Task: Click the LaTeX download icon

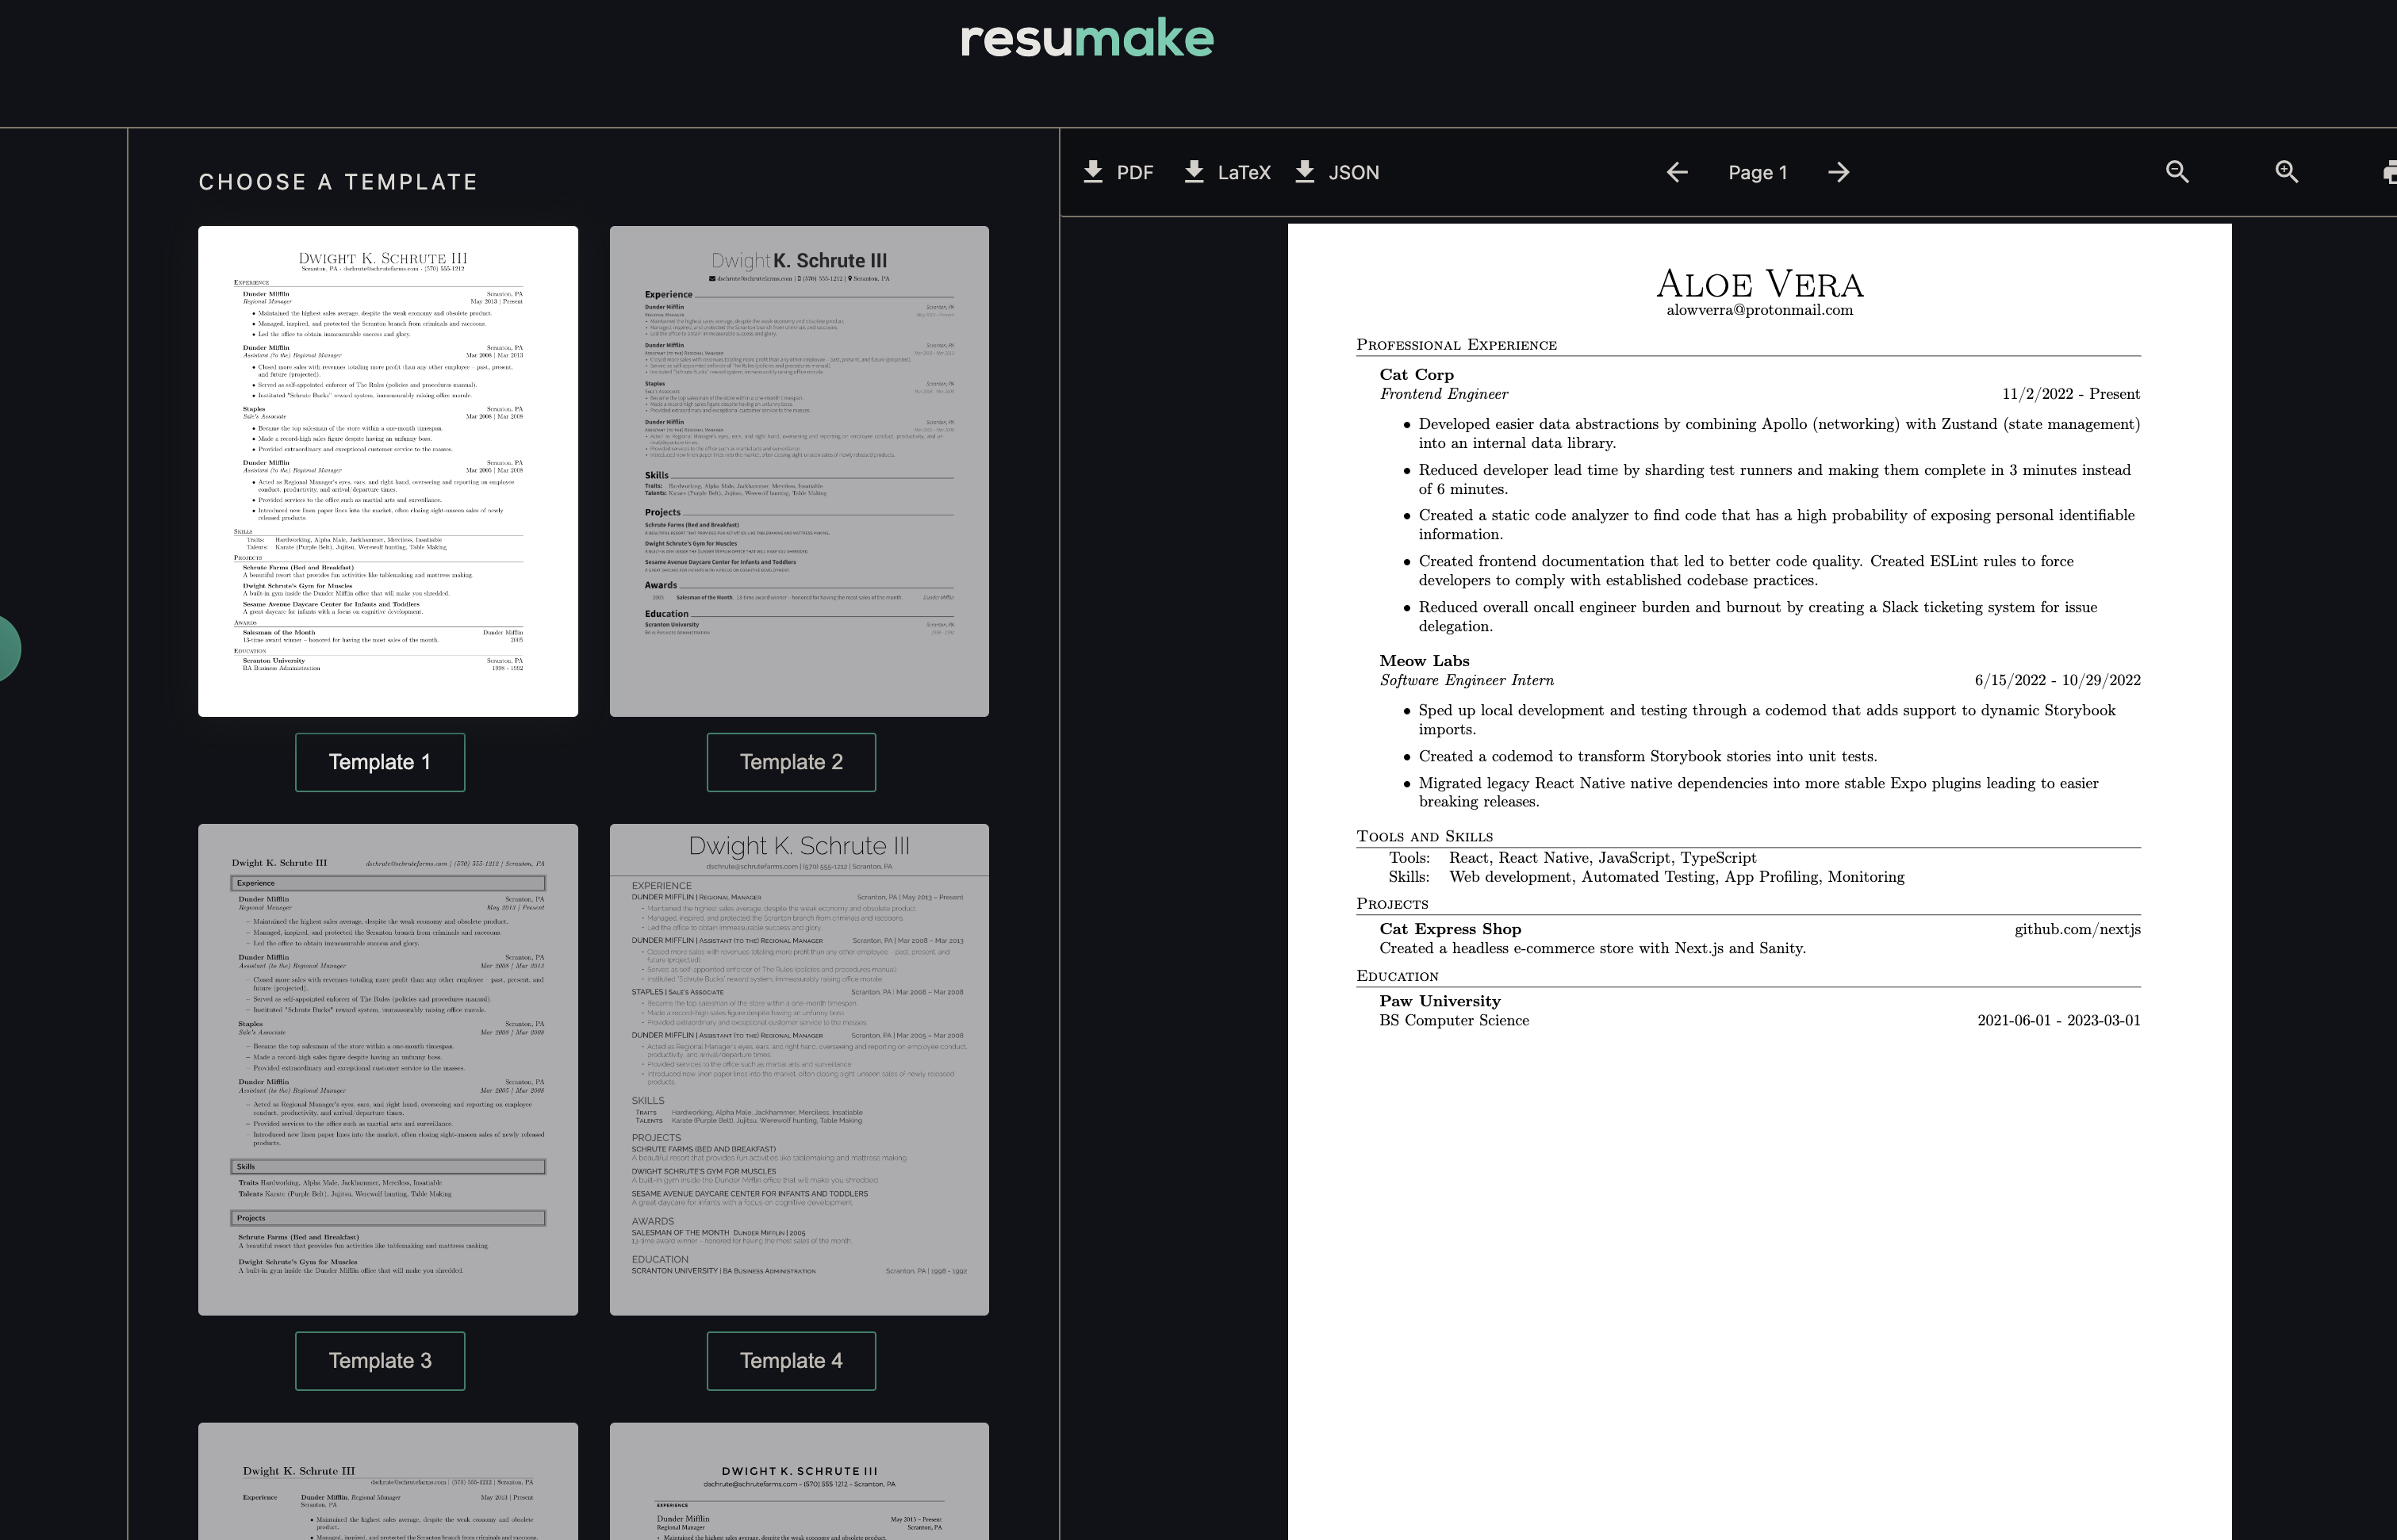Action: pos(1194,172)
